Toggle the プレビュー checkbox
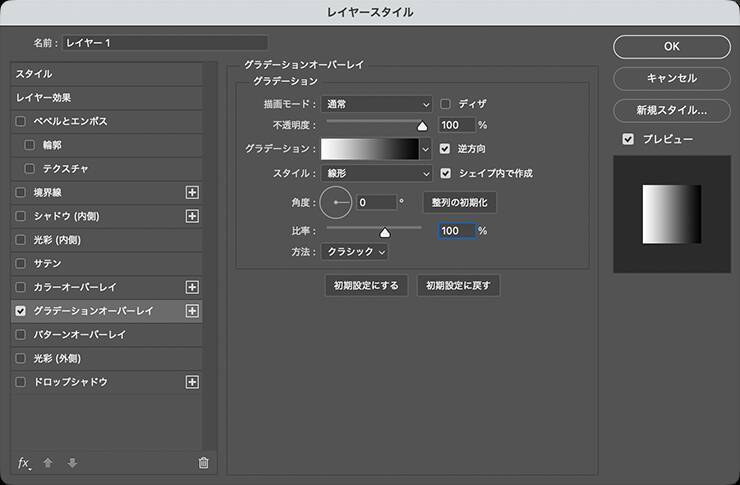The width and height of the screenshot is (740, 485). (628, 139)
